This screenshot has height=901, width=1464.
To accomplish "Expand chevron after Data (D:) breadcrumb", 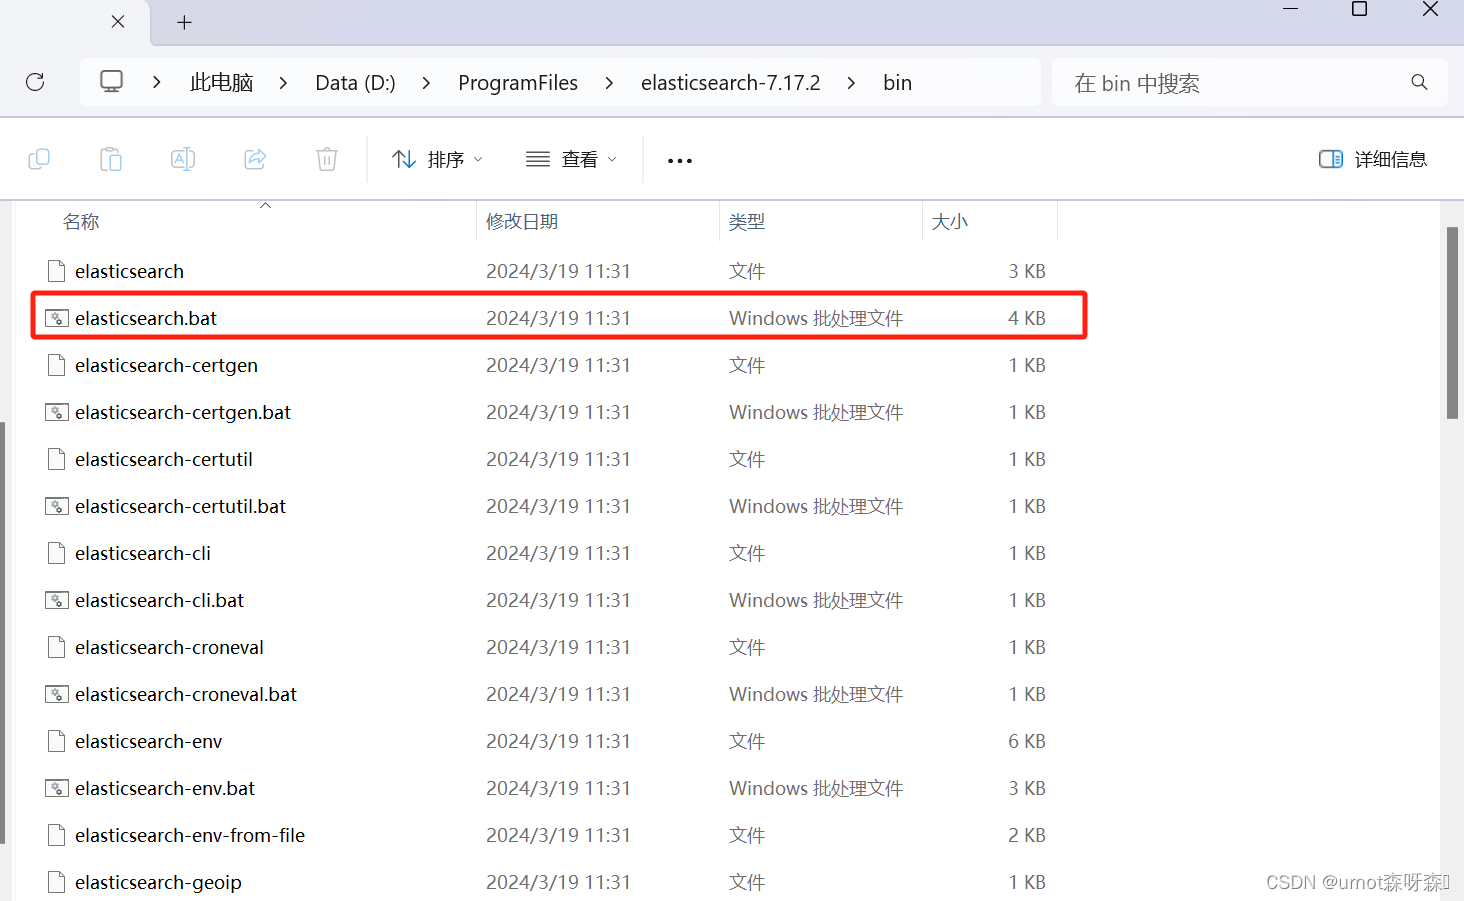I will tap(427, 82).
